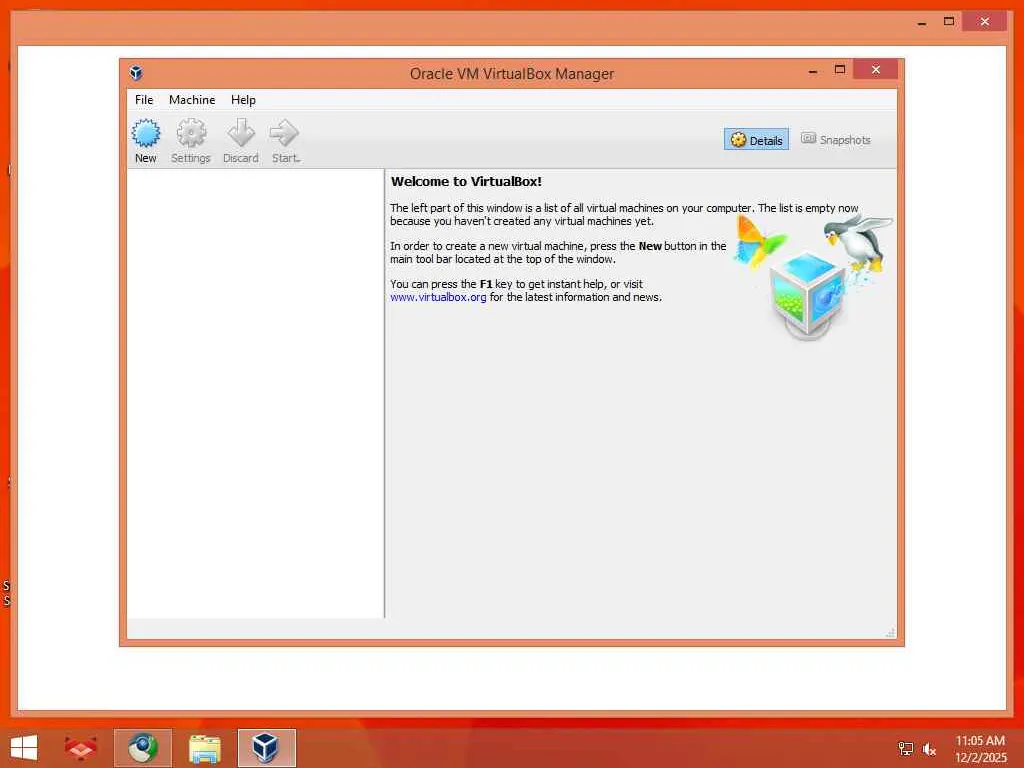Open the Windows Start button
The height and width of the screenshot is (768, 1024).
(x=24, y=748)
